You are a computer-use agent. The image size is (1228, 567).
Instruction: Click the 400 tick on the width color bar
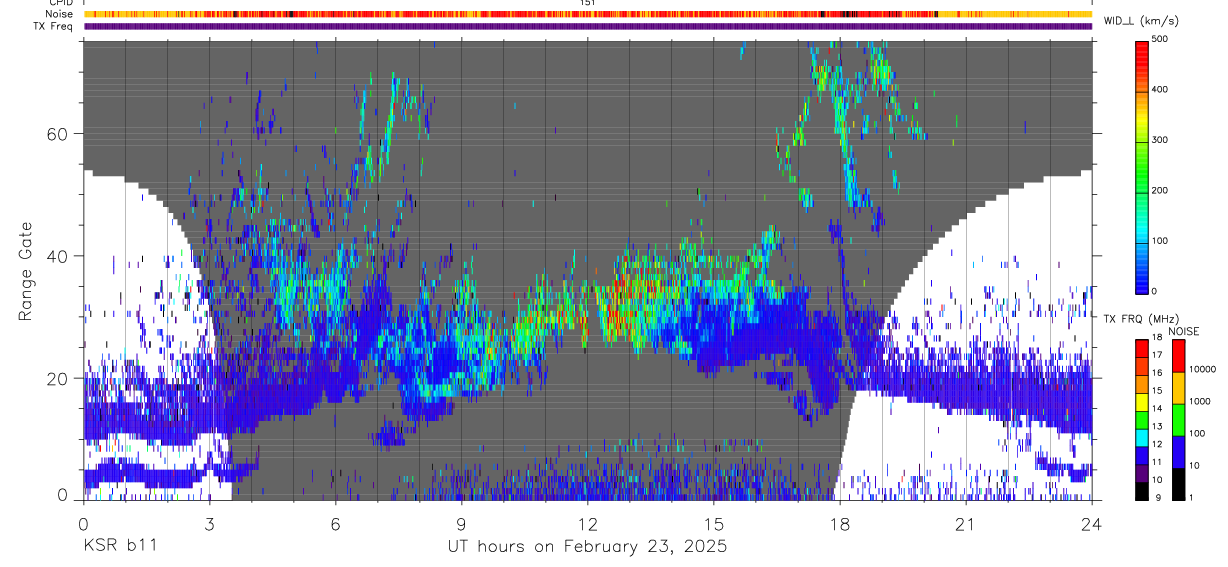click(x=1162, y=89)
